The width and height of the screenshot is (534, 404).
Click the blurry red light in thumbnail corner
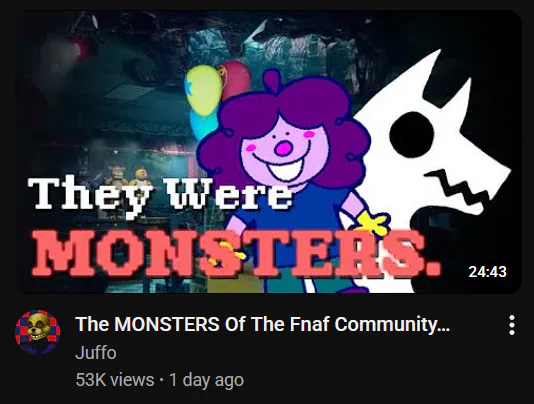click(x=72, y=49)
